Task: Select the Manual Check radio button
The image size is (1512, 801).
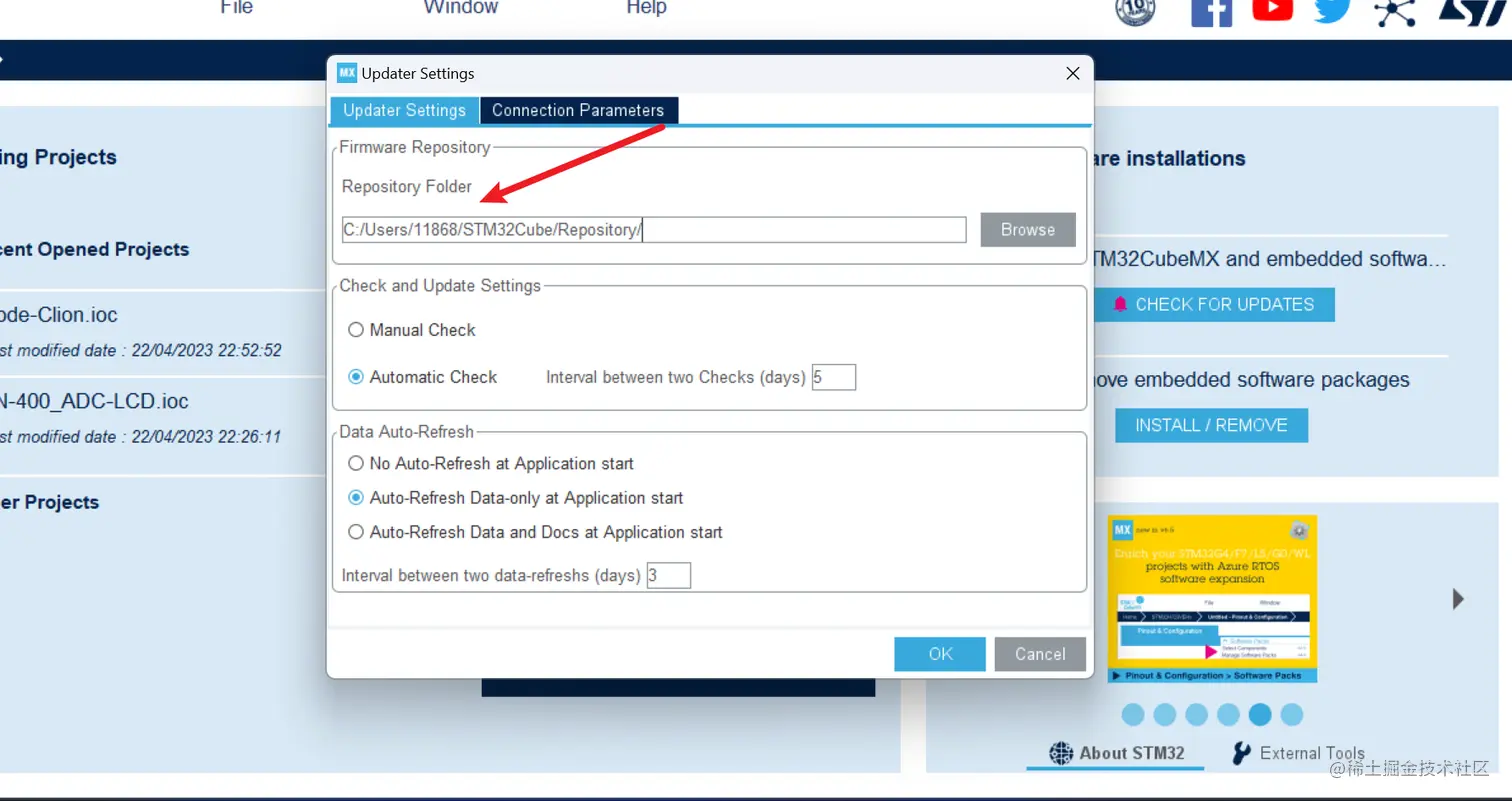Action: tap(356, 330)
